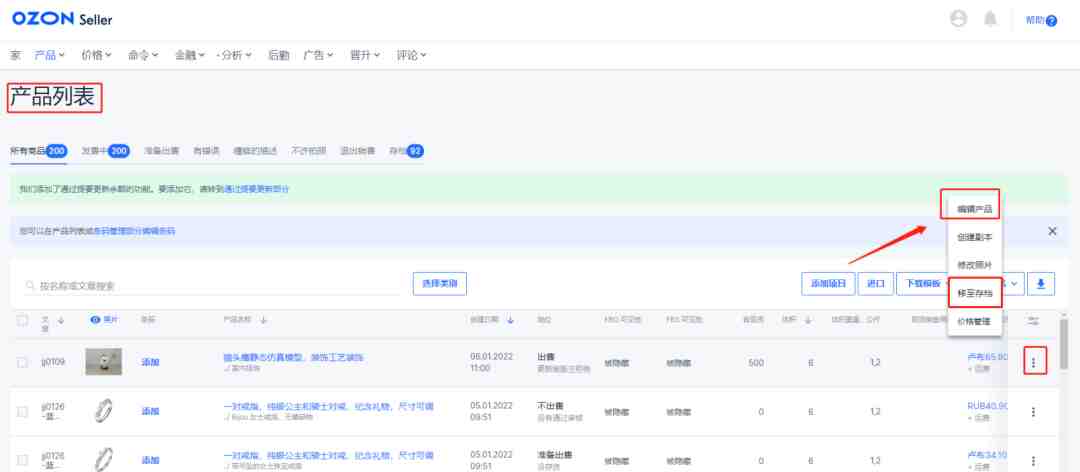Click 添加 link in the 不出售 row

[150, 411]
